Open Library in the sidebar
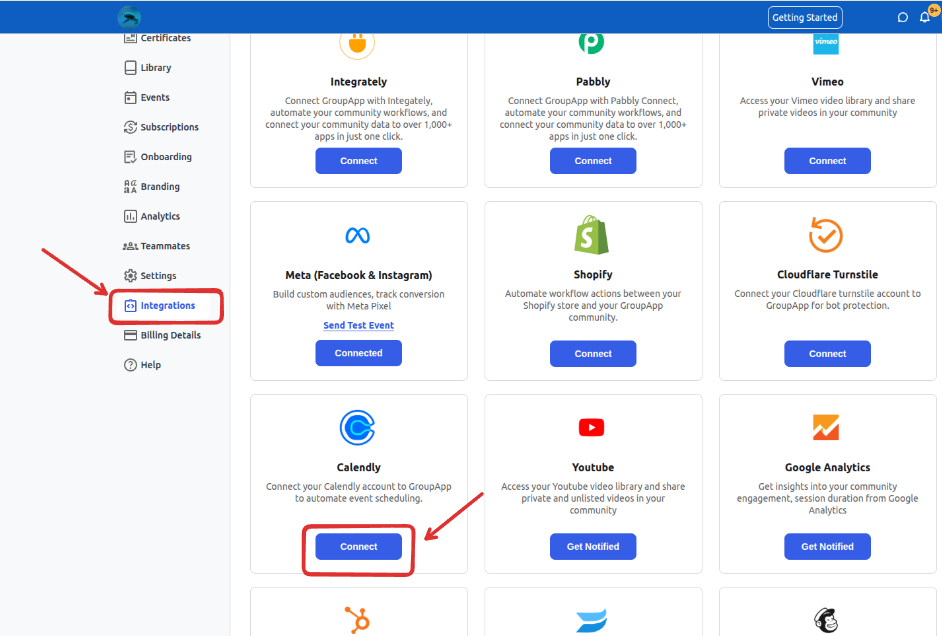The width and height of the screenshot is (942, 636). (148, 68)
